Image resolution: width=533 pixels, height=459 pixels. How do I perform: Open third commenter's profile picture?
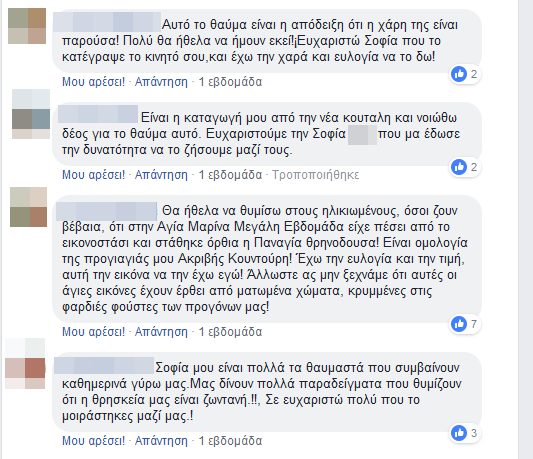(29, 207)
